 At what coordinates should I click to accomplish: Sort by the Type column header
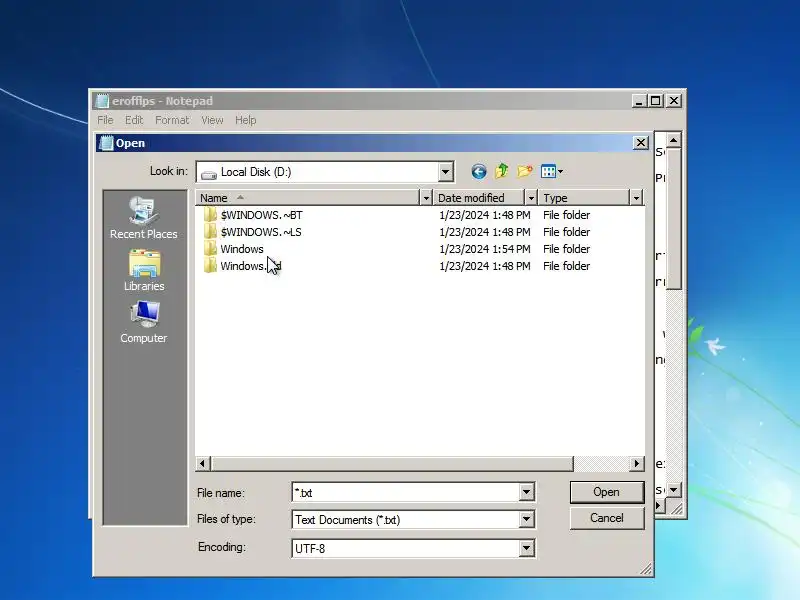point(584,198)
